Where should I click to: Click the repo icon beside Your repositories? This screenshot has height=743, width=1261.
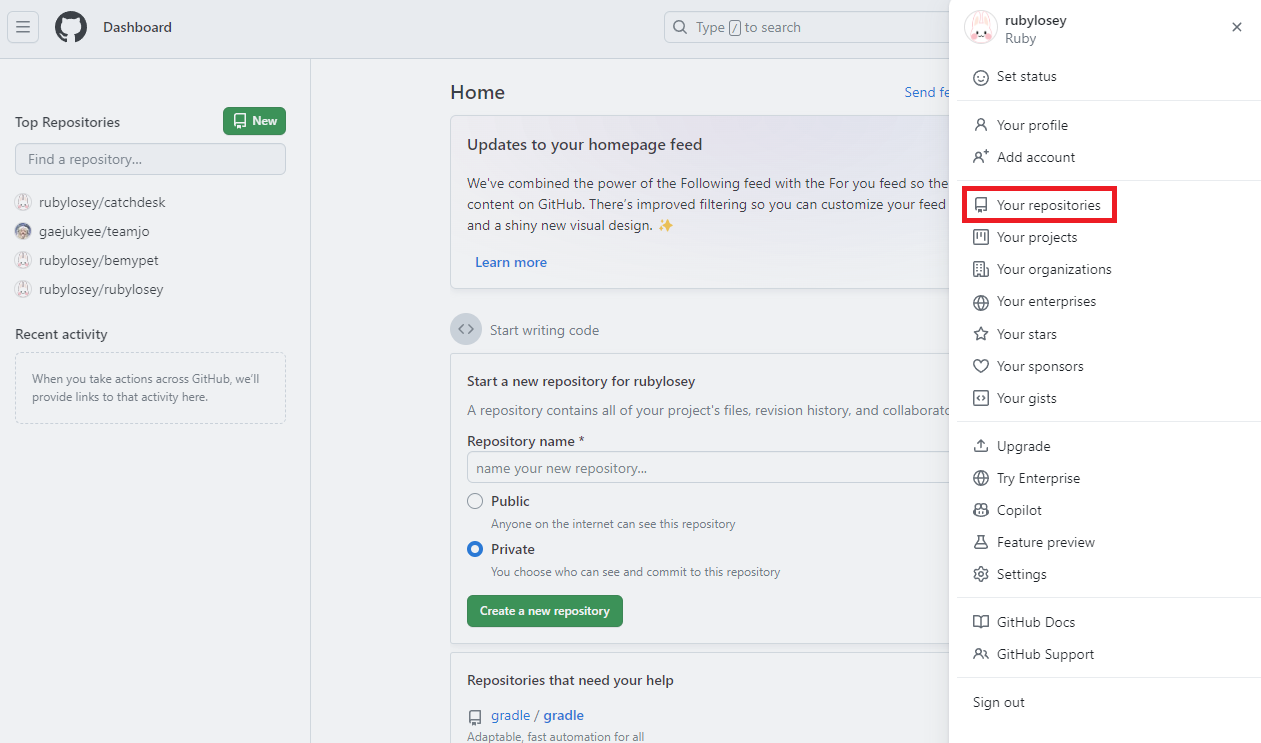tap(981, 205)
